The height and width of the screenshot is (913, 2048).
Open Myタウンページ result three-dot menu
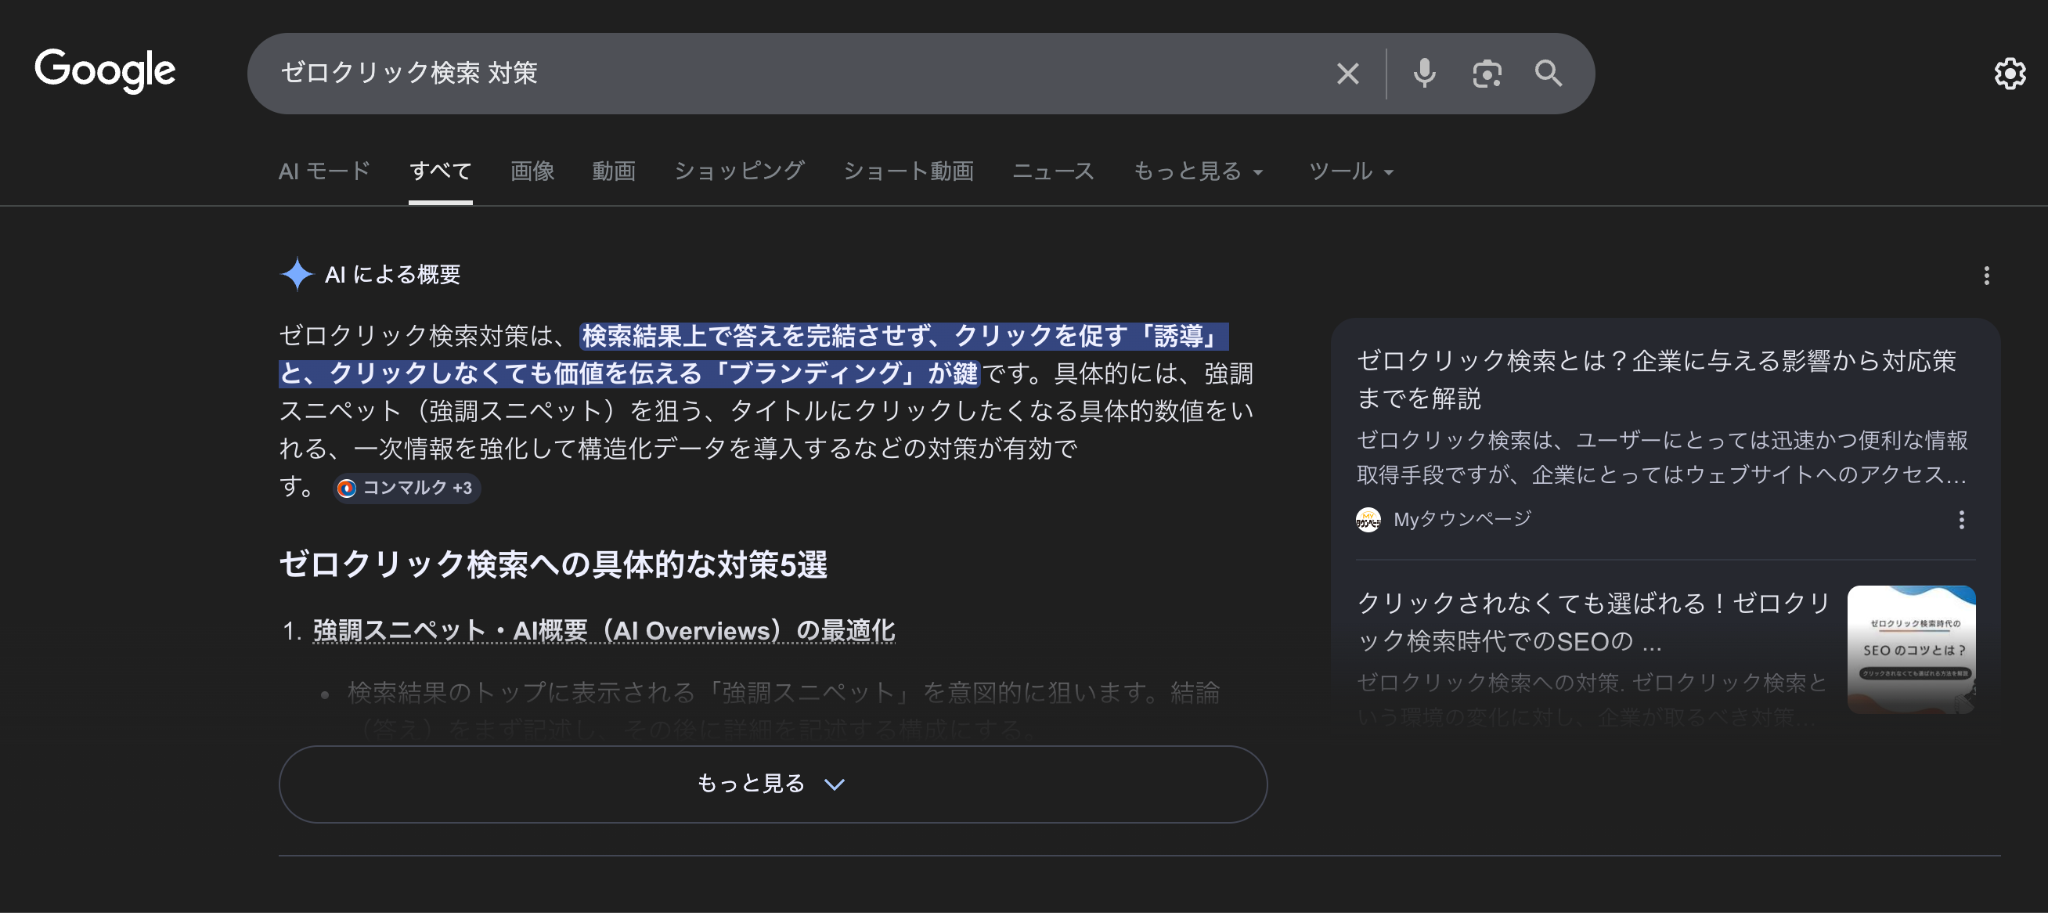click(x=1961, y=519)
